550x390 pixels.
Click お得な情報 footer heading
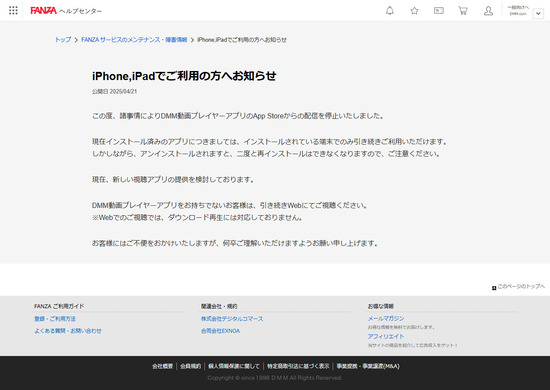point(381,306)
